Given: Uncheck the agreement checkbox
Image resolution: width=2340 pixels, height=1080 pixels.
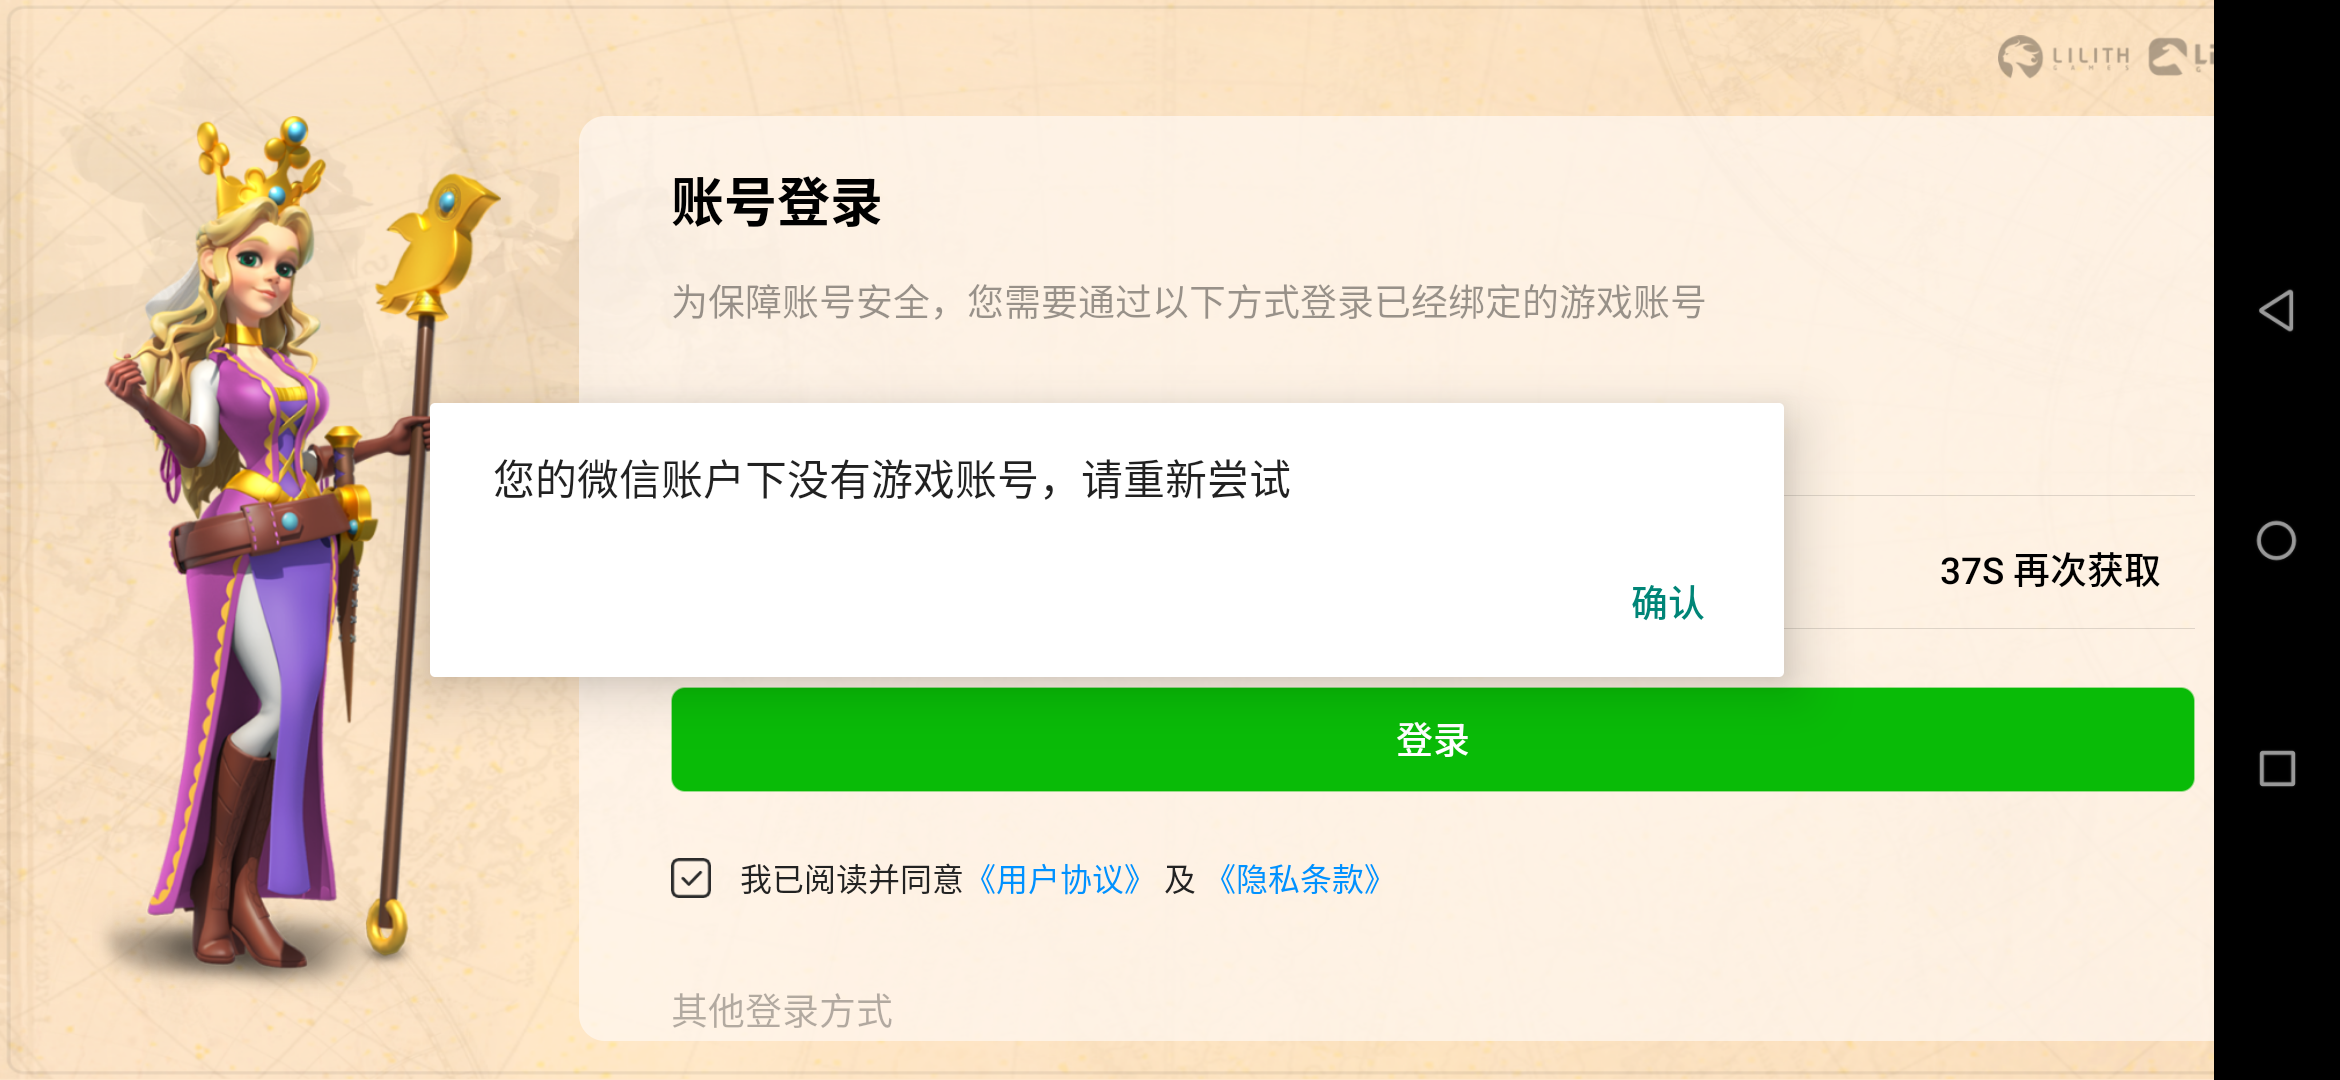Looking at the screenshot, I should coord(691,879).
